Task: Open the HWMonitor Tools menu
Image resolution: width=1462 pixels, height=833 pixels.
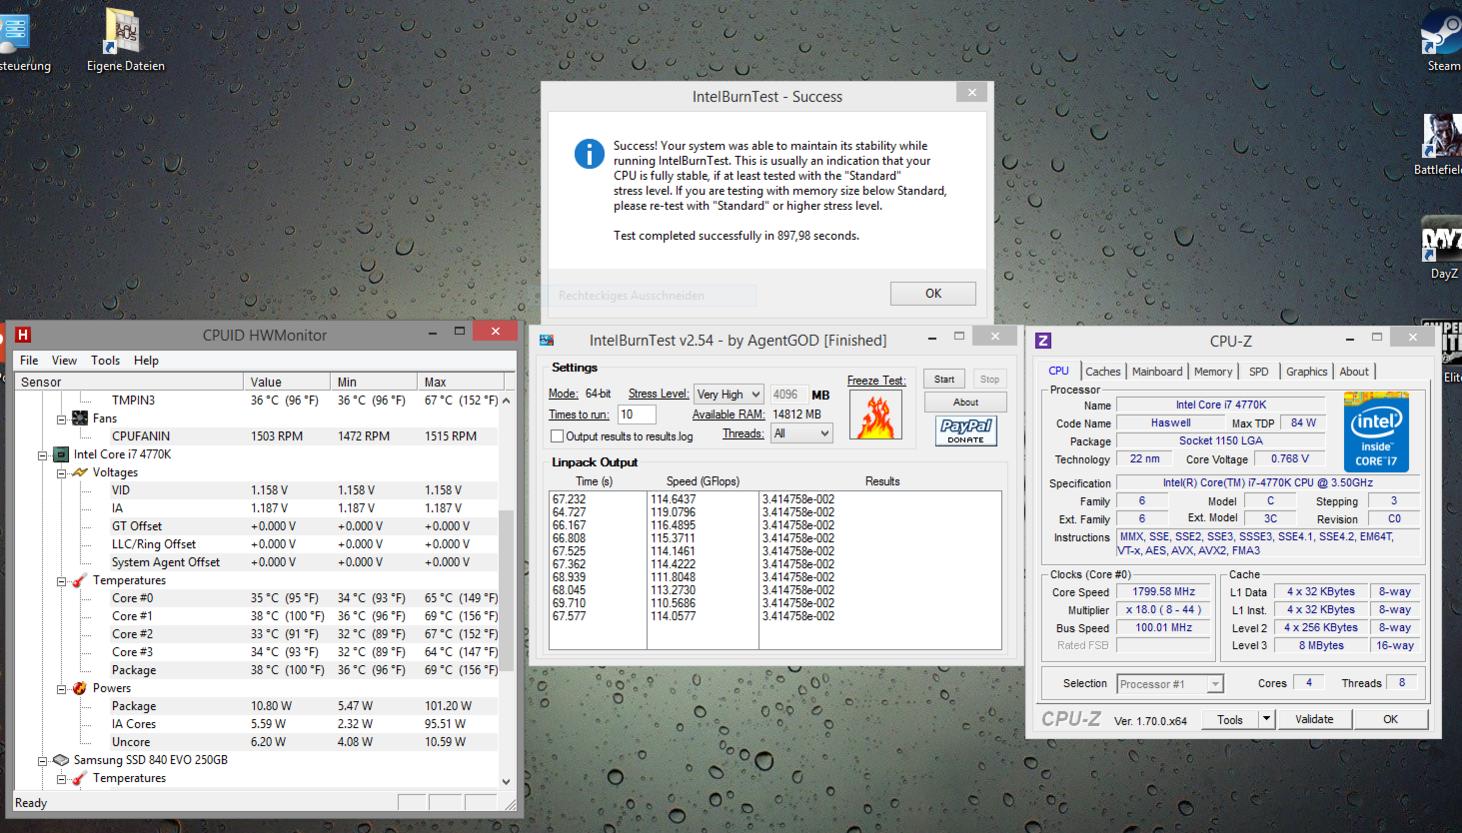Action: point(105,360)
